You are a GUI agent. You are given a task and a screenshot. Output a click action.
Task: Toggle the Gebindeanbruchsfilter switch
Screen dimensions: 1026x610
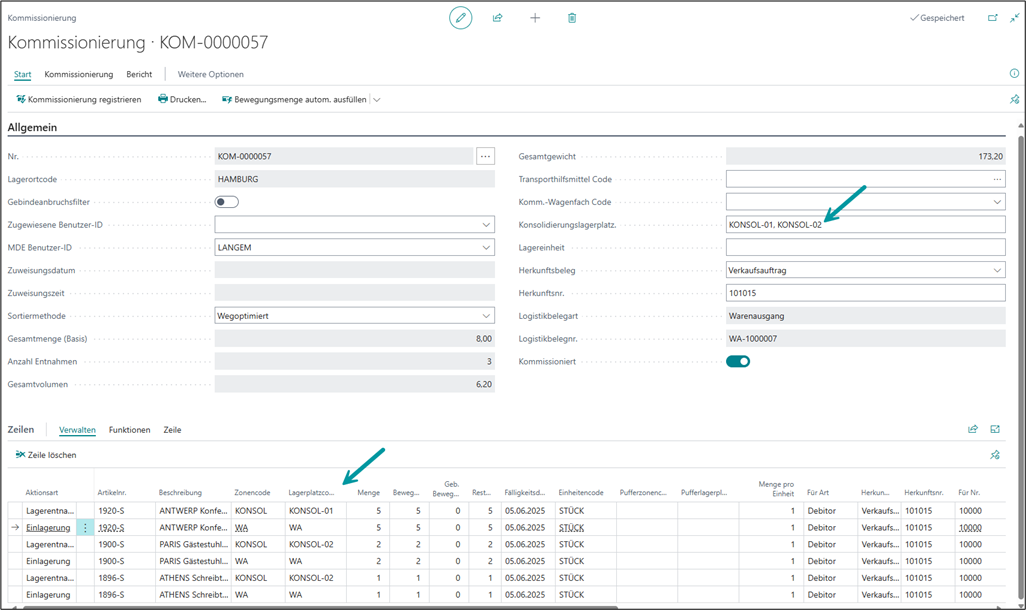(227, 202)
